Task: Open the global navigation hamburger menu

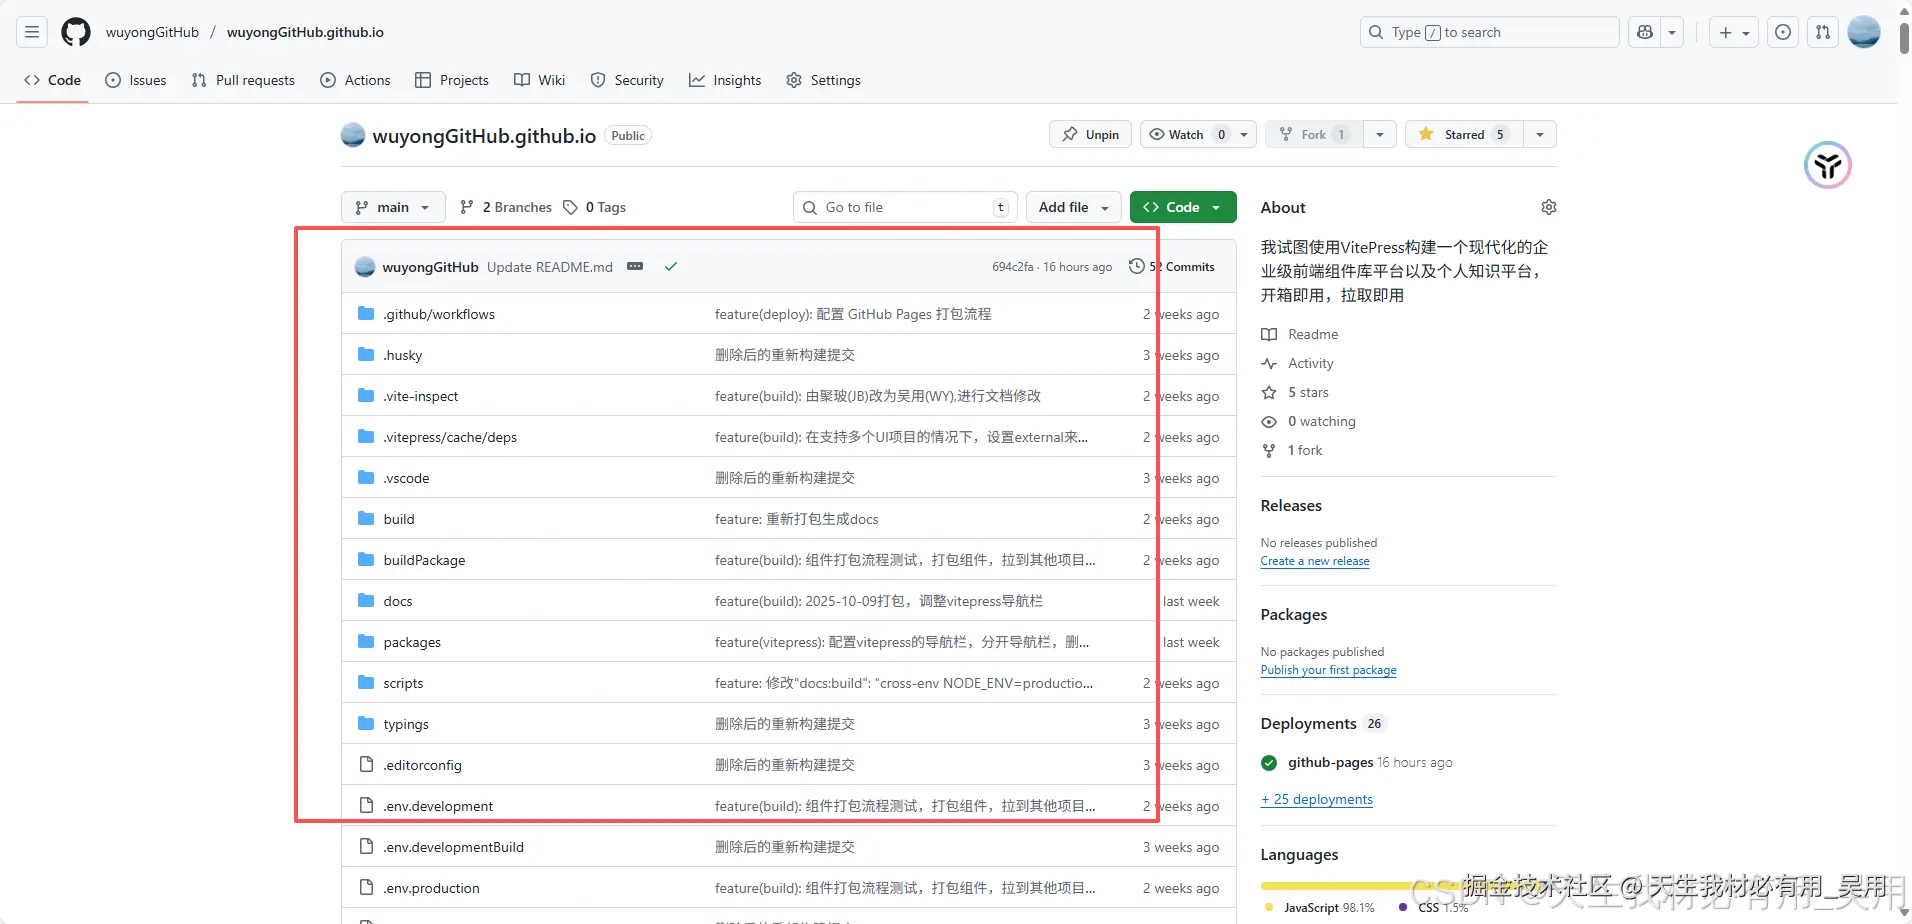Action: click(x=31, y=31)
